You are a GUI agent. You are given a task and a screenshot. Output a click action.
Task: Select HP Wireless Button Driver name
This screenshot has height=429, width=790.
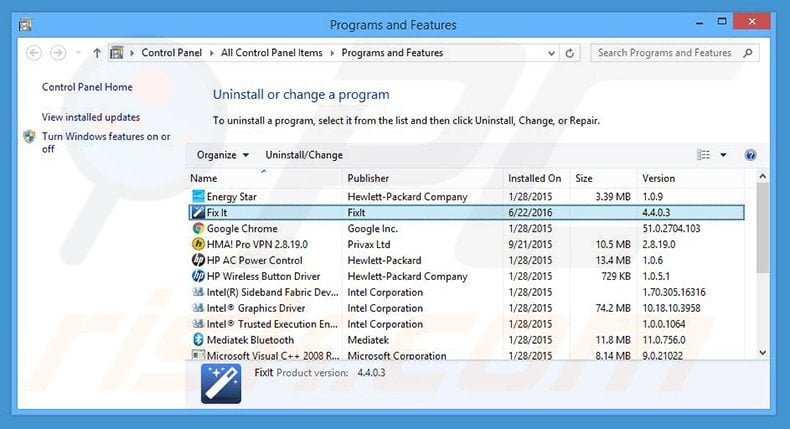pos(264,276)
